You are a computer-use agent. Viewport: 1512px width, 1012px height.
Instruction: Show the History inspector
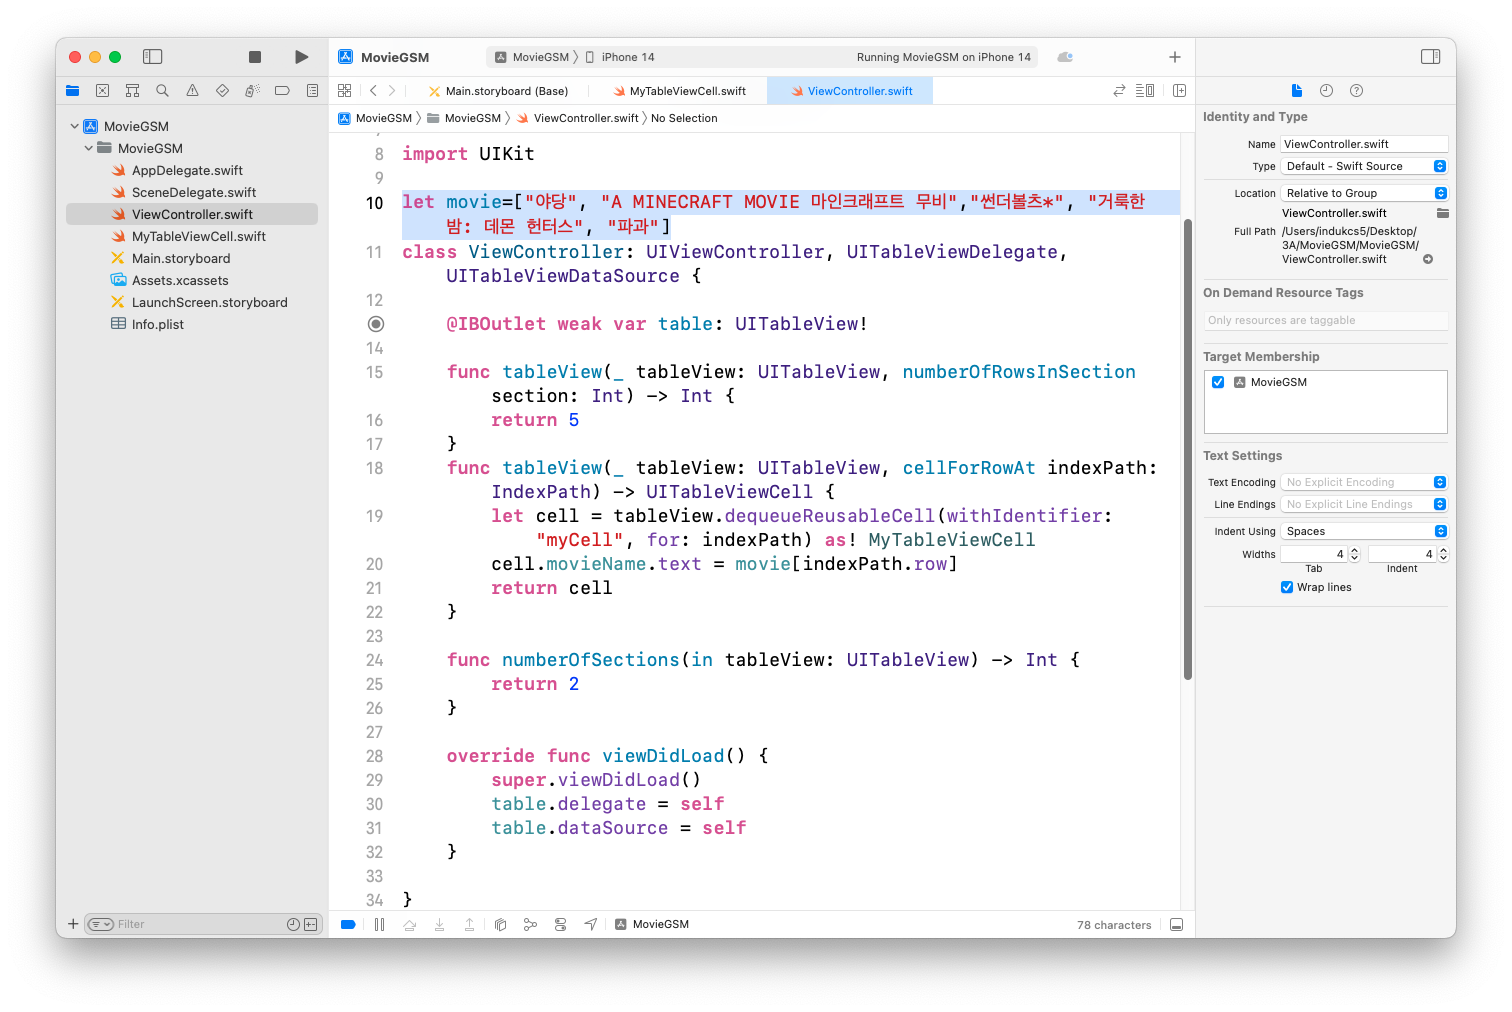point(1326,91)
